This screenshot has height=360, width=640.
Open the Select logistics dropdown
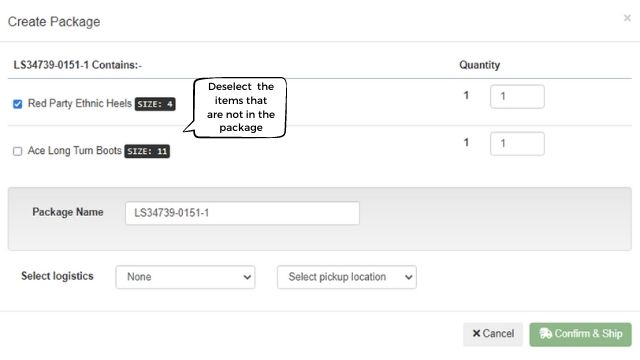(x=185, y=277)
